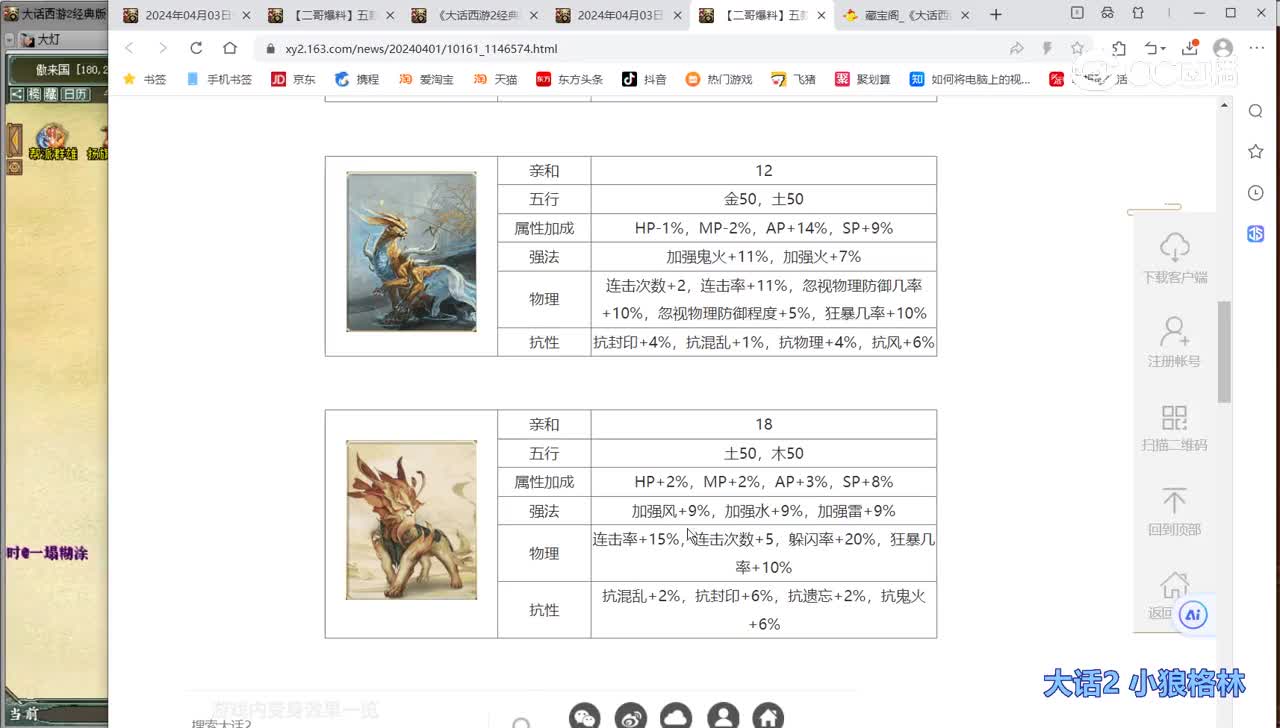The height and width of the screenshot is (728, 1280).
Task: Click the 日历 button in game window
Action: [75, 94]
